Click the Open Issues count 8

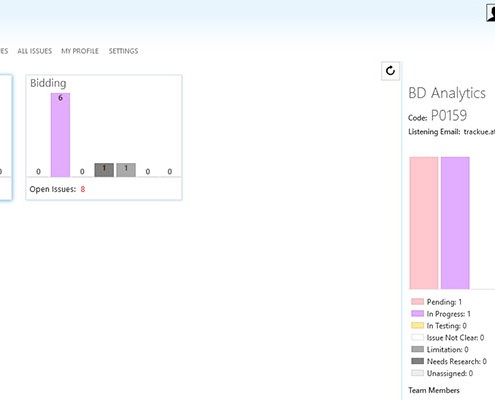coord(83,189)
